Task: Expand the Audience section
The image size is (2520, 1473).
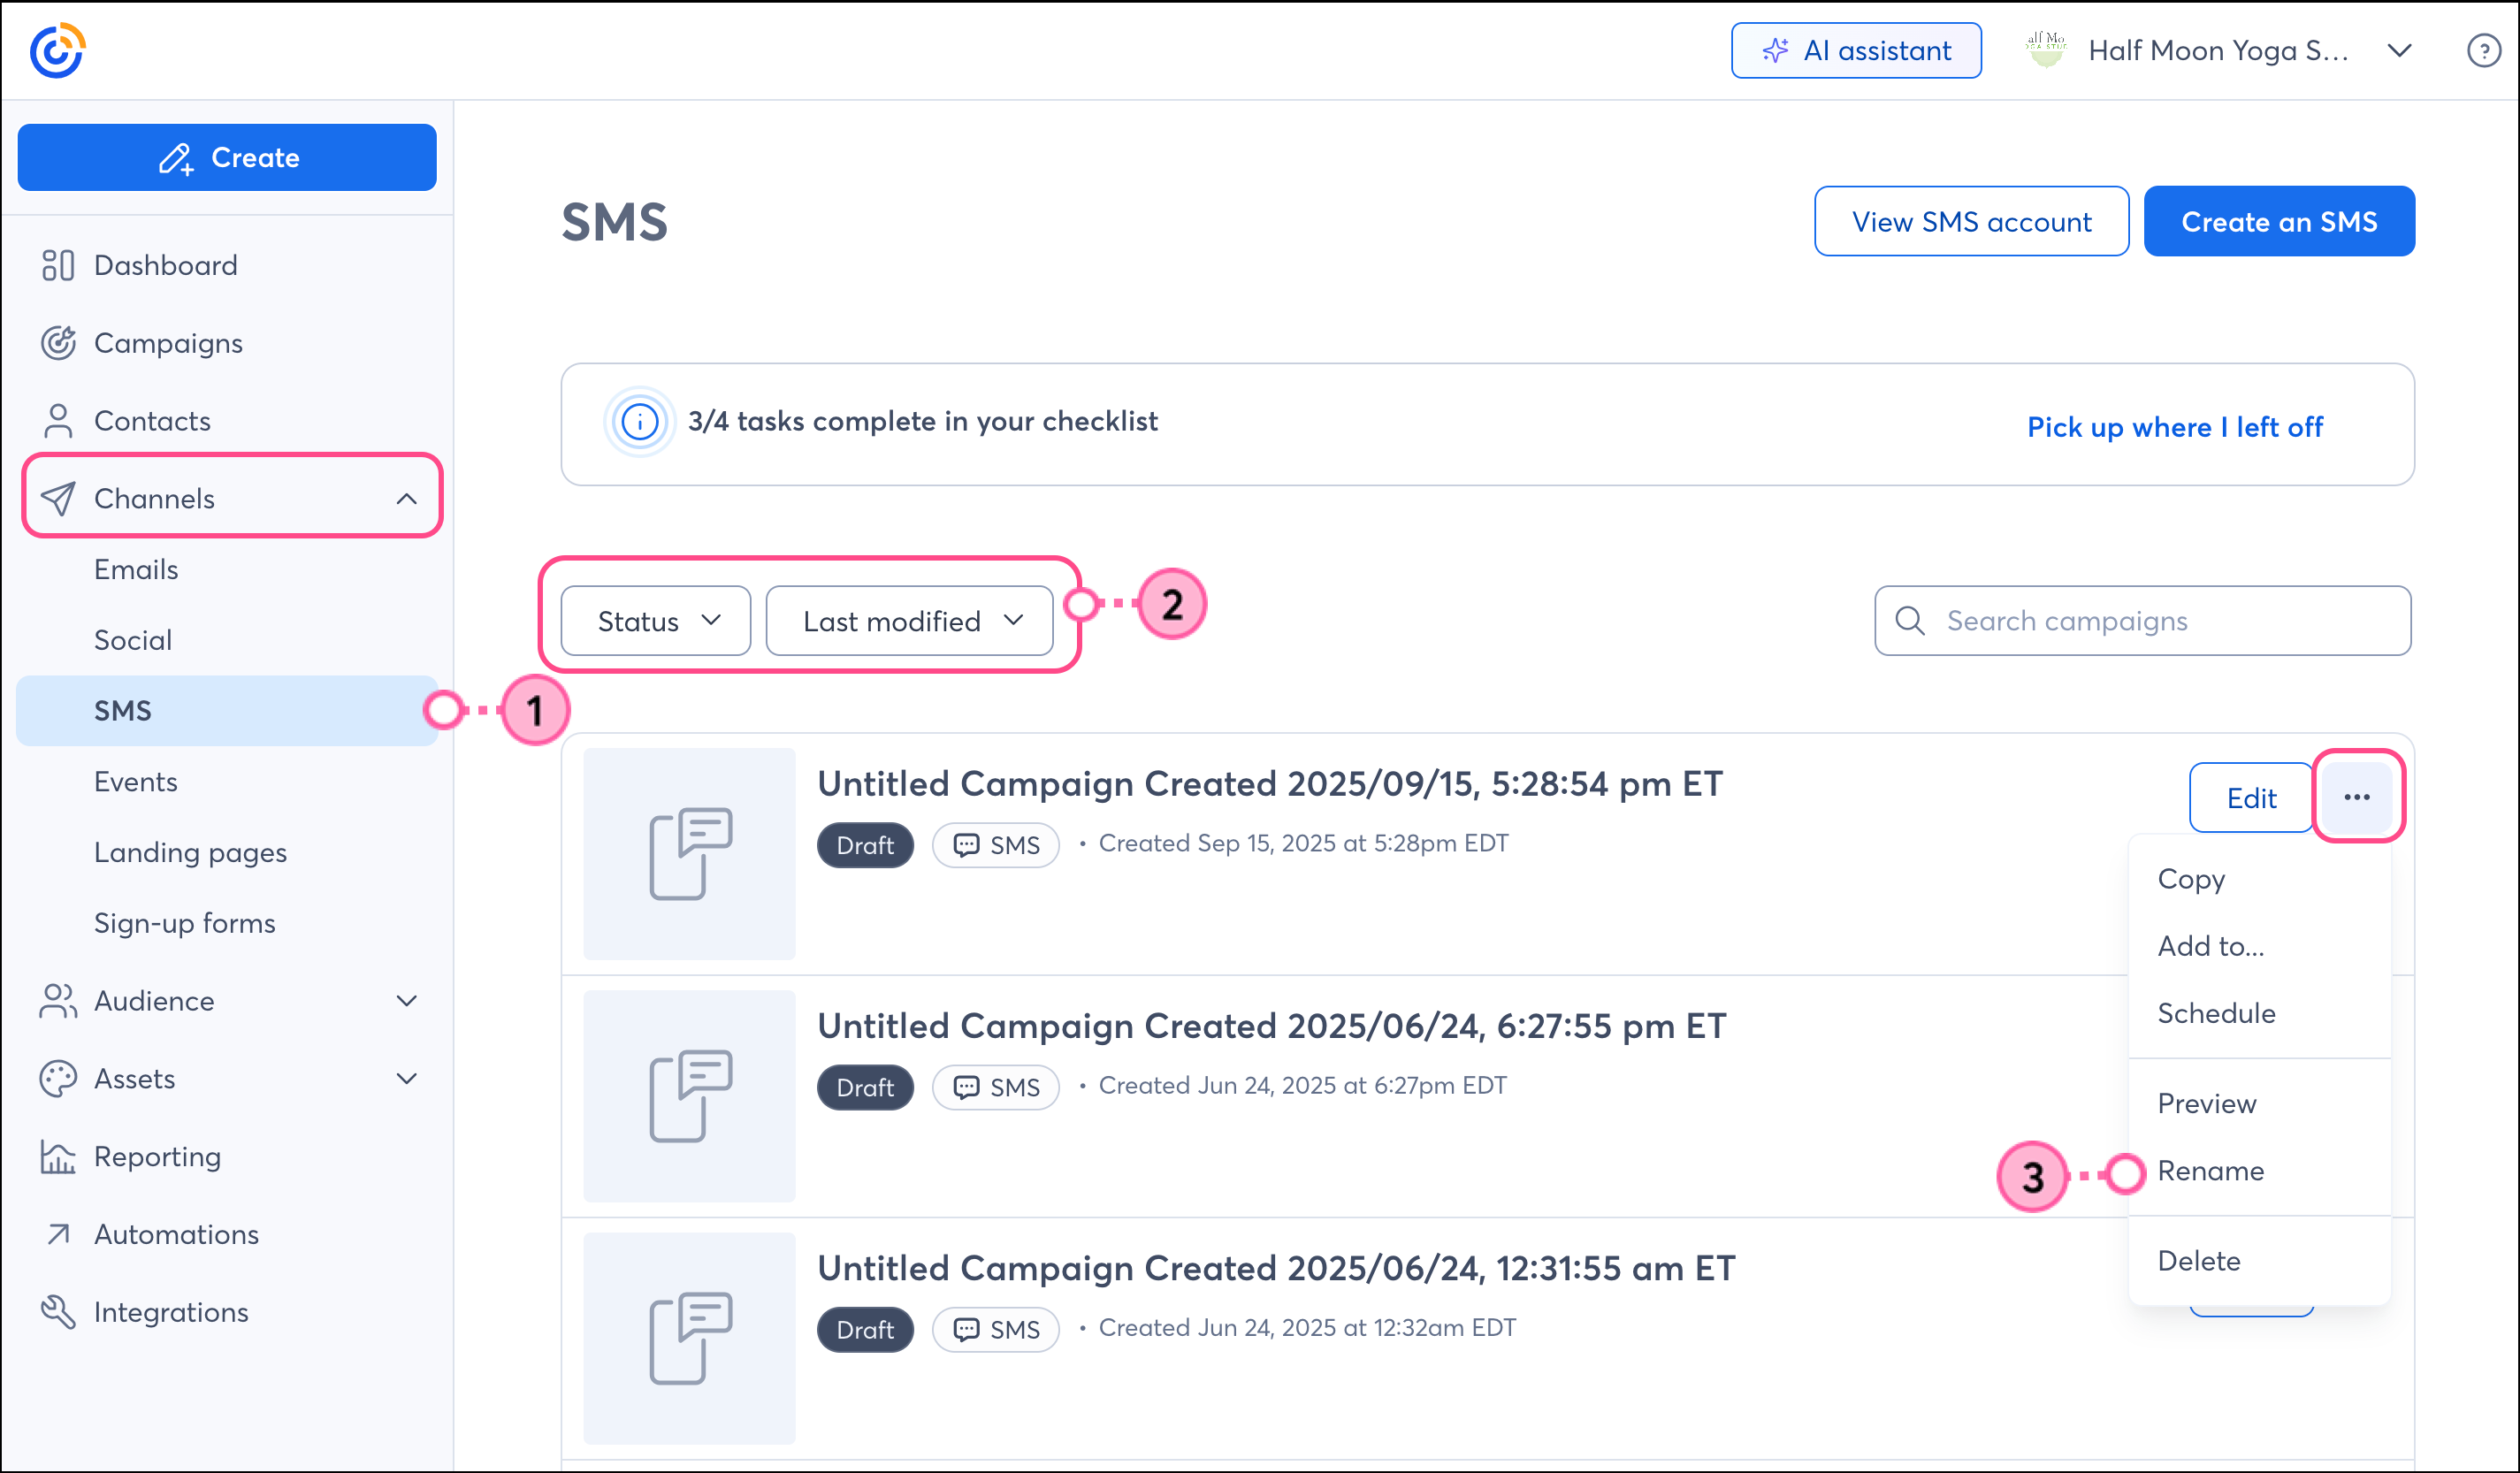Action: (406, 1001)
